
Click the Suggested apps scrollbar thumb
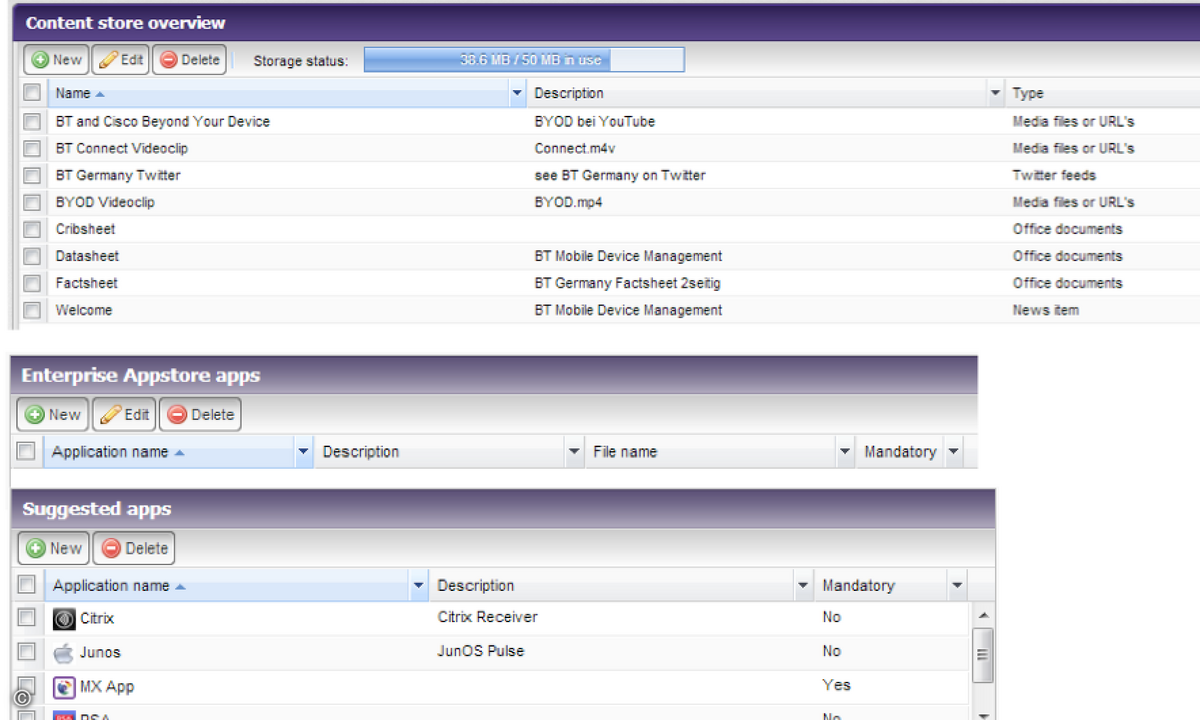tap(983, 655)
